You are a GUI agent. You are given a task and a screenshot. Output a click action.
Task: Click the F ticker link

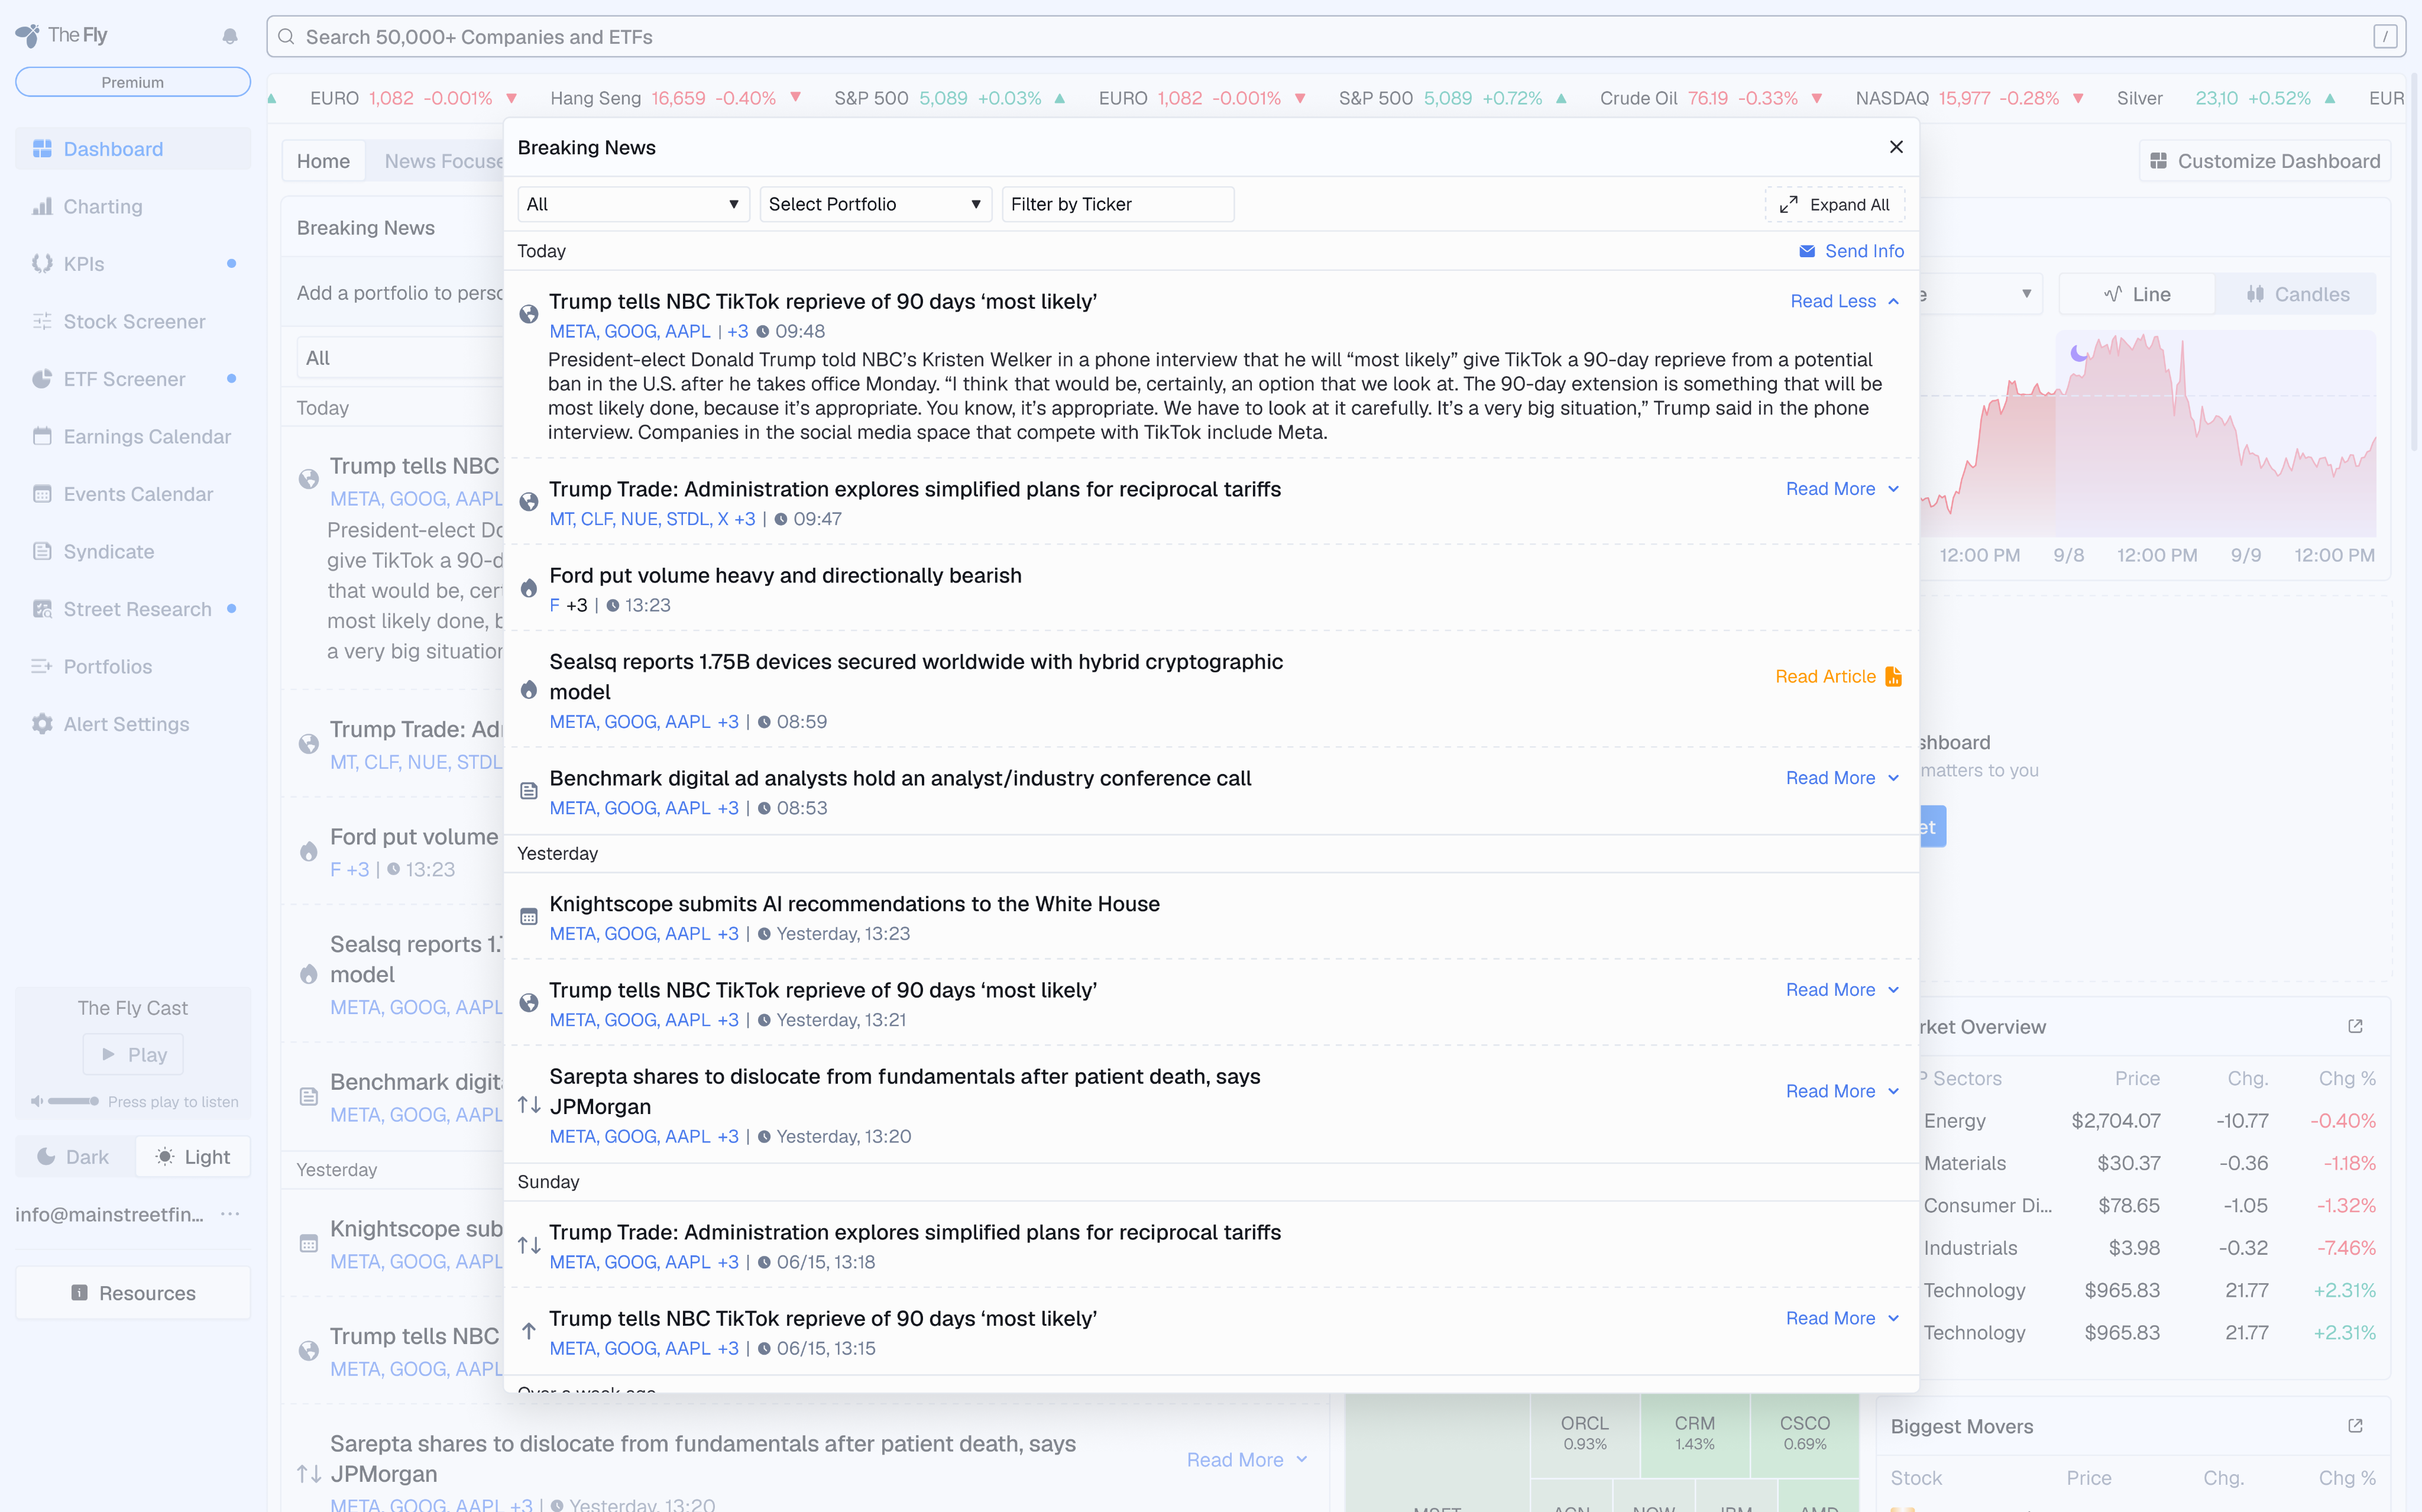(554, 605)
